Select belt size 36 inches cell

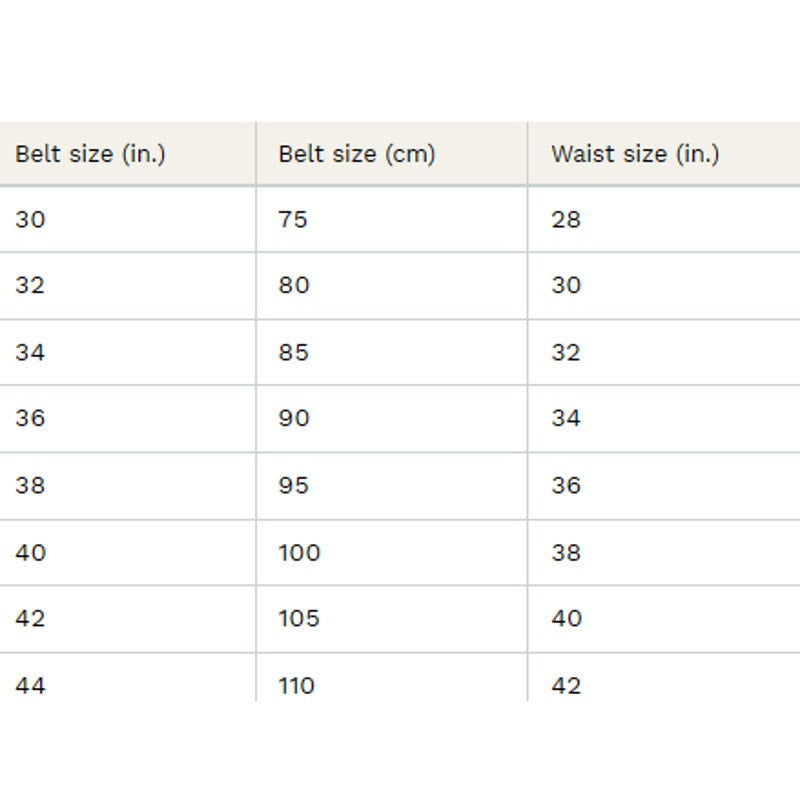tap(31, 418)
